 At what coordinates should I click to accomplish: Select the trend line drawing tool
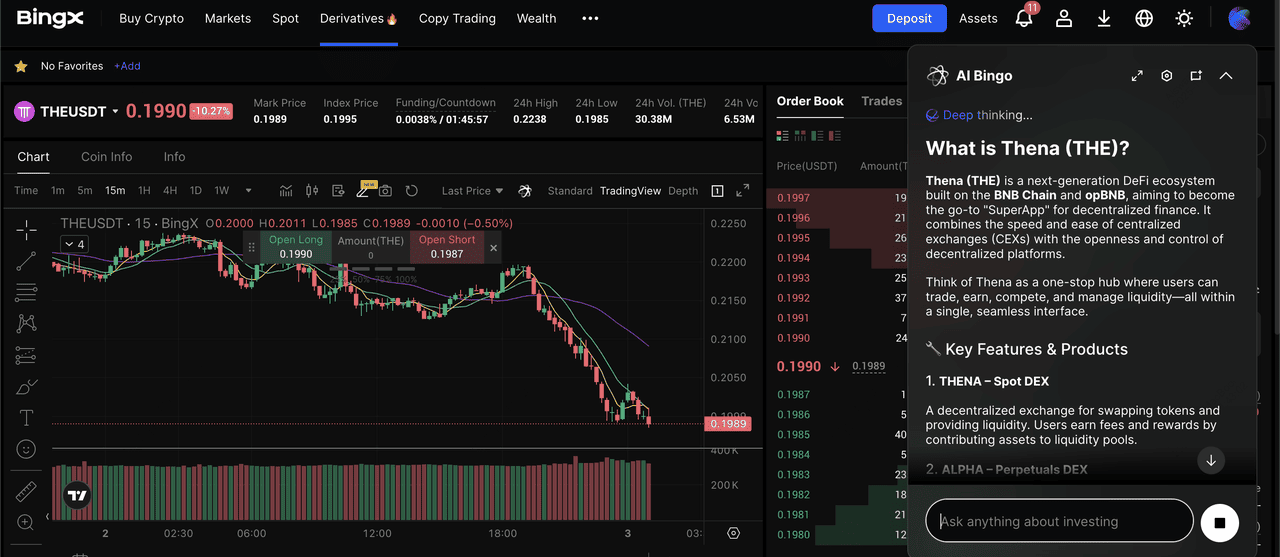click(x=26, y=261)
